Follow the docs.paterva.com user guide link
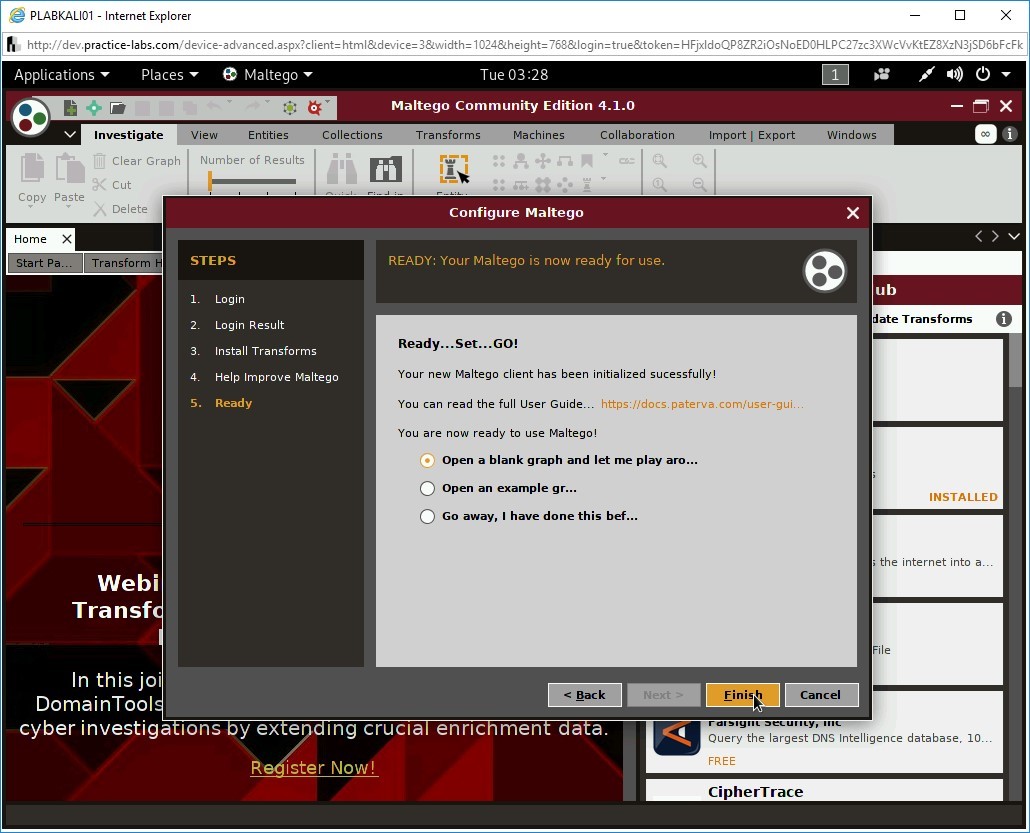Image resolution: width=1030 pixels, height=833 pixels. click(703, 404)
